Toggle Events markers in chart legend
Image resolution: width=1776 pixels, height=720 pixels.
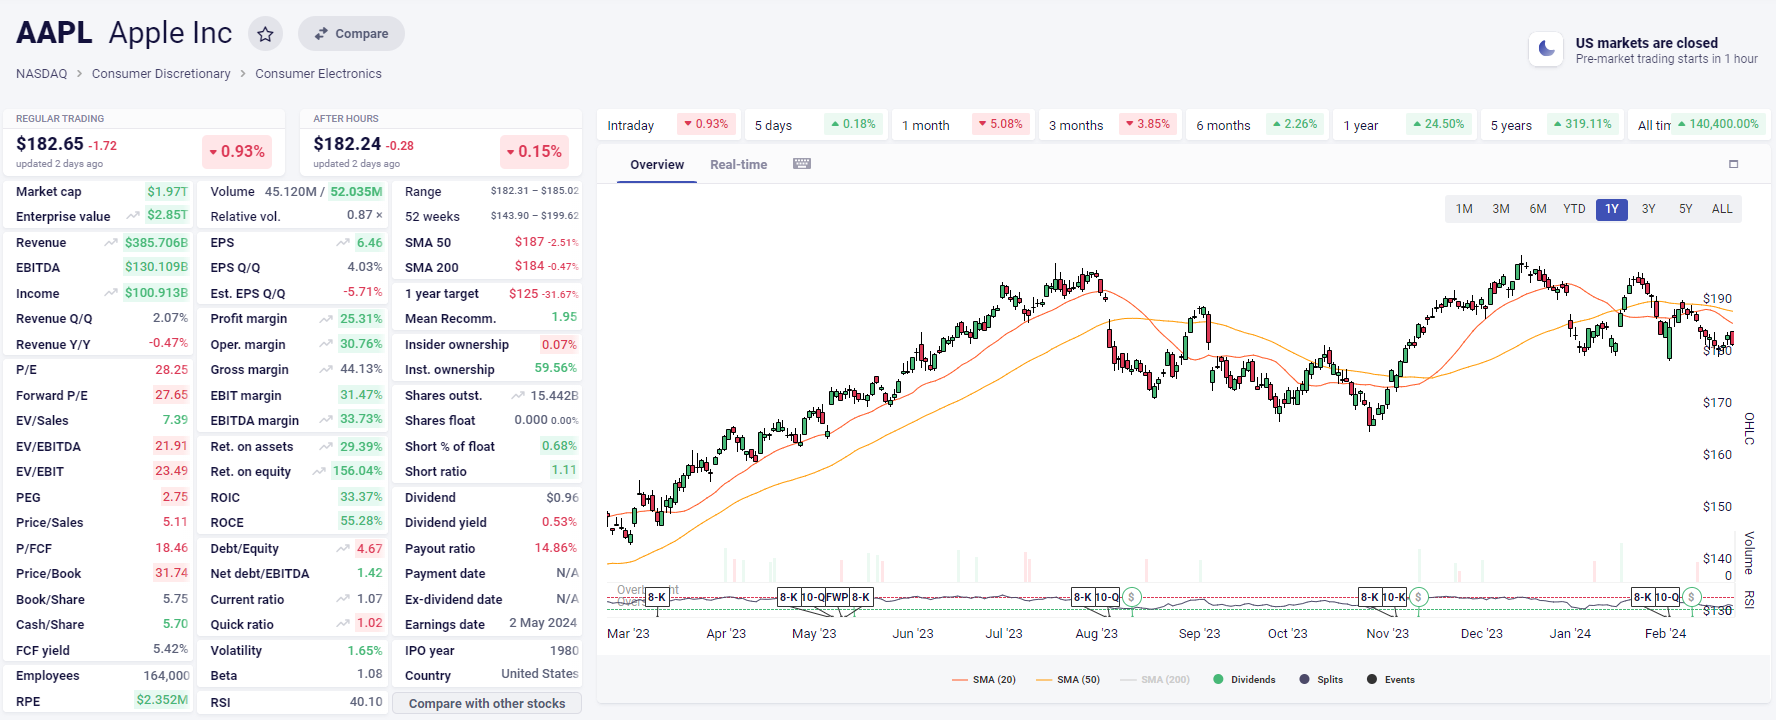tap(1391, 680)
